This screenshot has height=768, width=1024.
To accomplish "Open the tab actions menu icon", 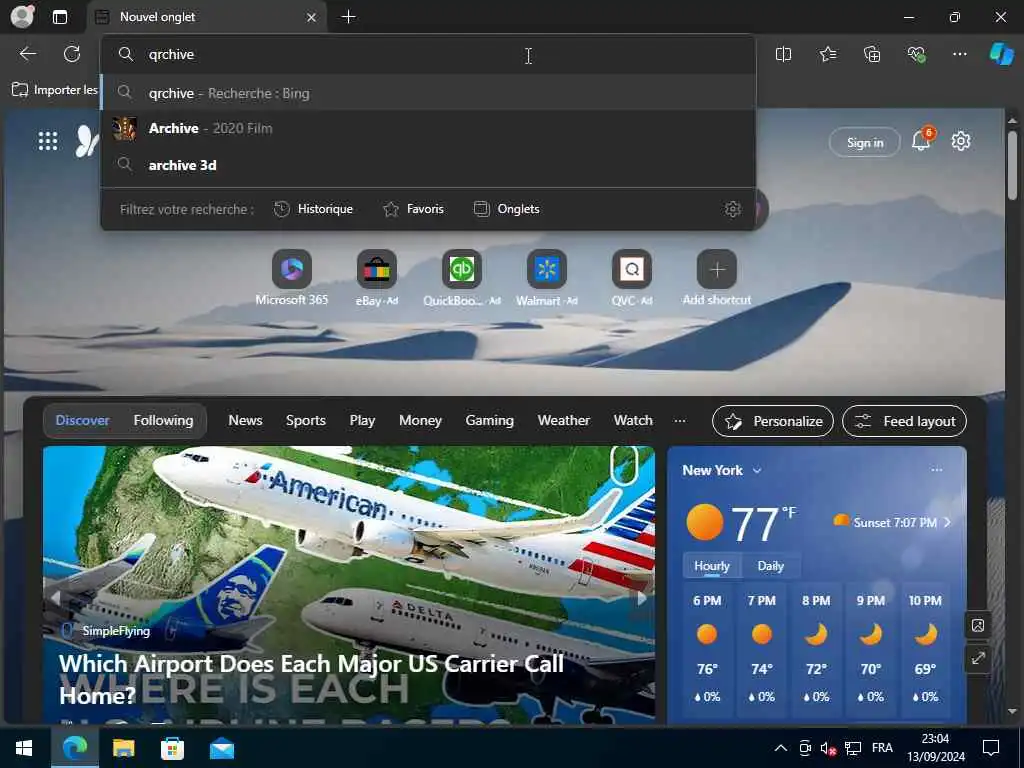I will pyautogui.click(x=59, y=17).
